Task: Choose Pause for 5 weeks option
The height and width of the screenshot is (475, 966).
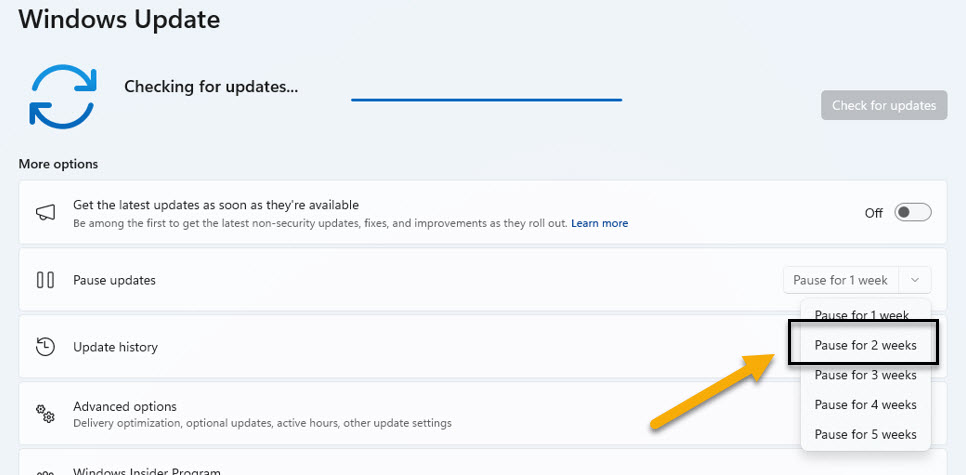Action: [x=865, y=434]
